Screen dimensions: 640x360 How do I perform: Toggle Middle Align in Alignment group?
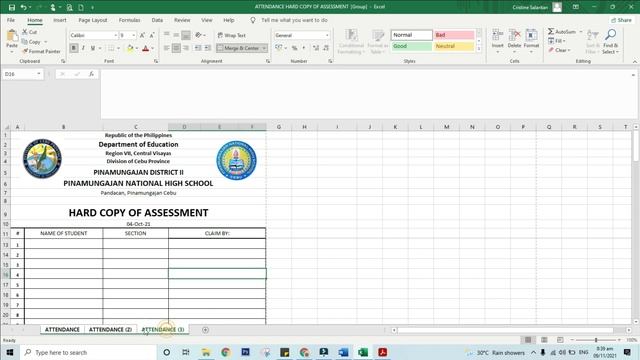coord(176,36)
